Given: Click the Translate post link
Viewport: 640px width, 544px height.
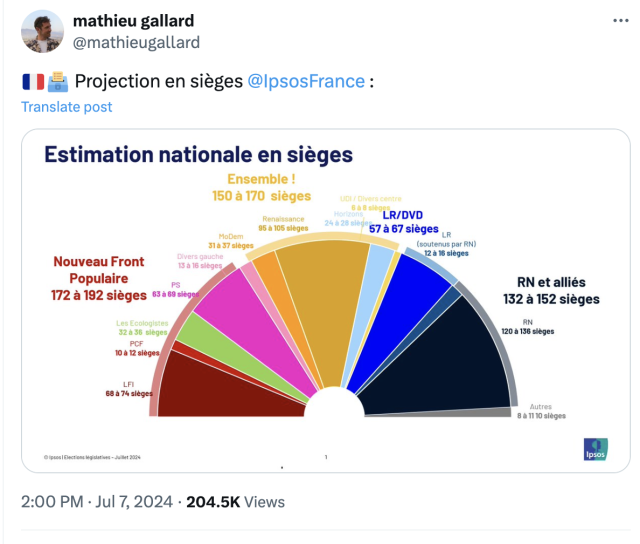Looking at the screenshot, I should (67, 107).
